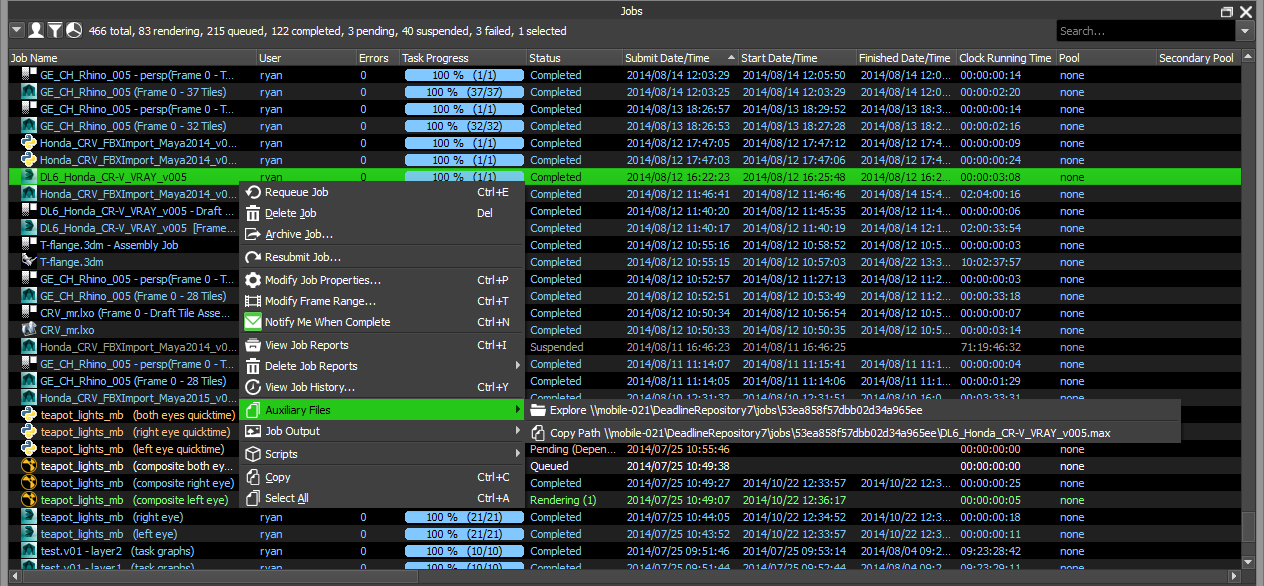
Task: Choose Requeue Job from context menu
Action: [x=382, y=192]
